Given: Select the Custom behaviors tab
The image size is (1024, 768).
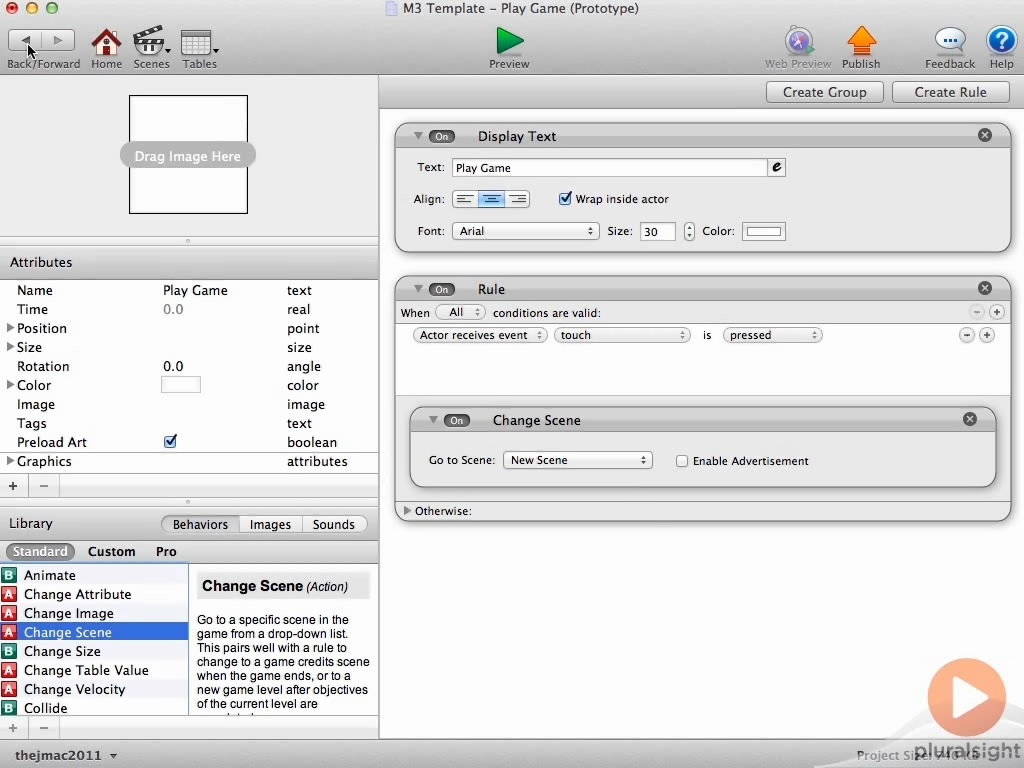Looking at the screenshot, I should [112, 551].
